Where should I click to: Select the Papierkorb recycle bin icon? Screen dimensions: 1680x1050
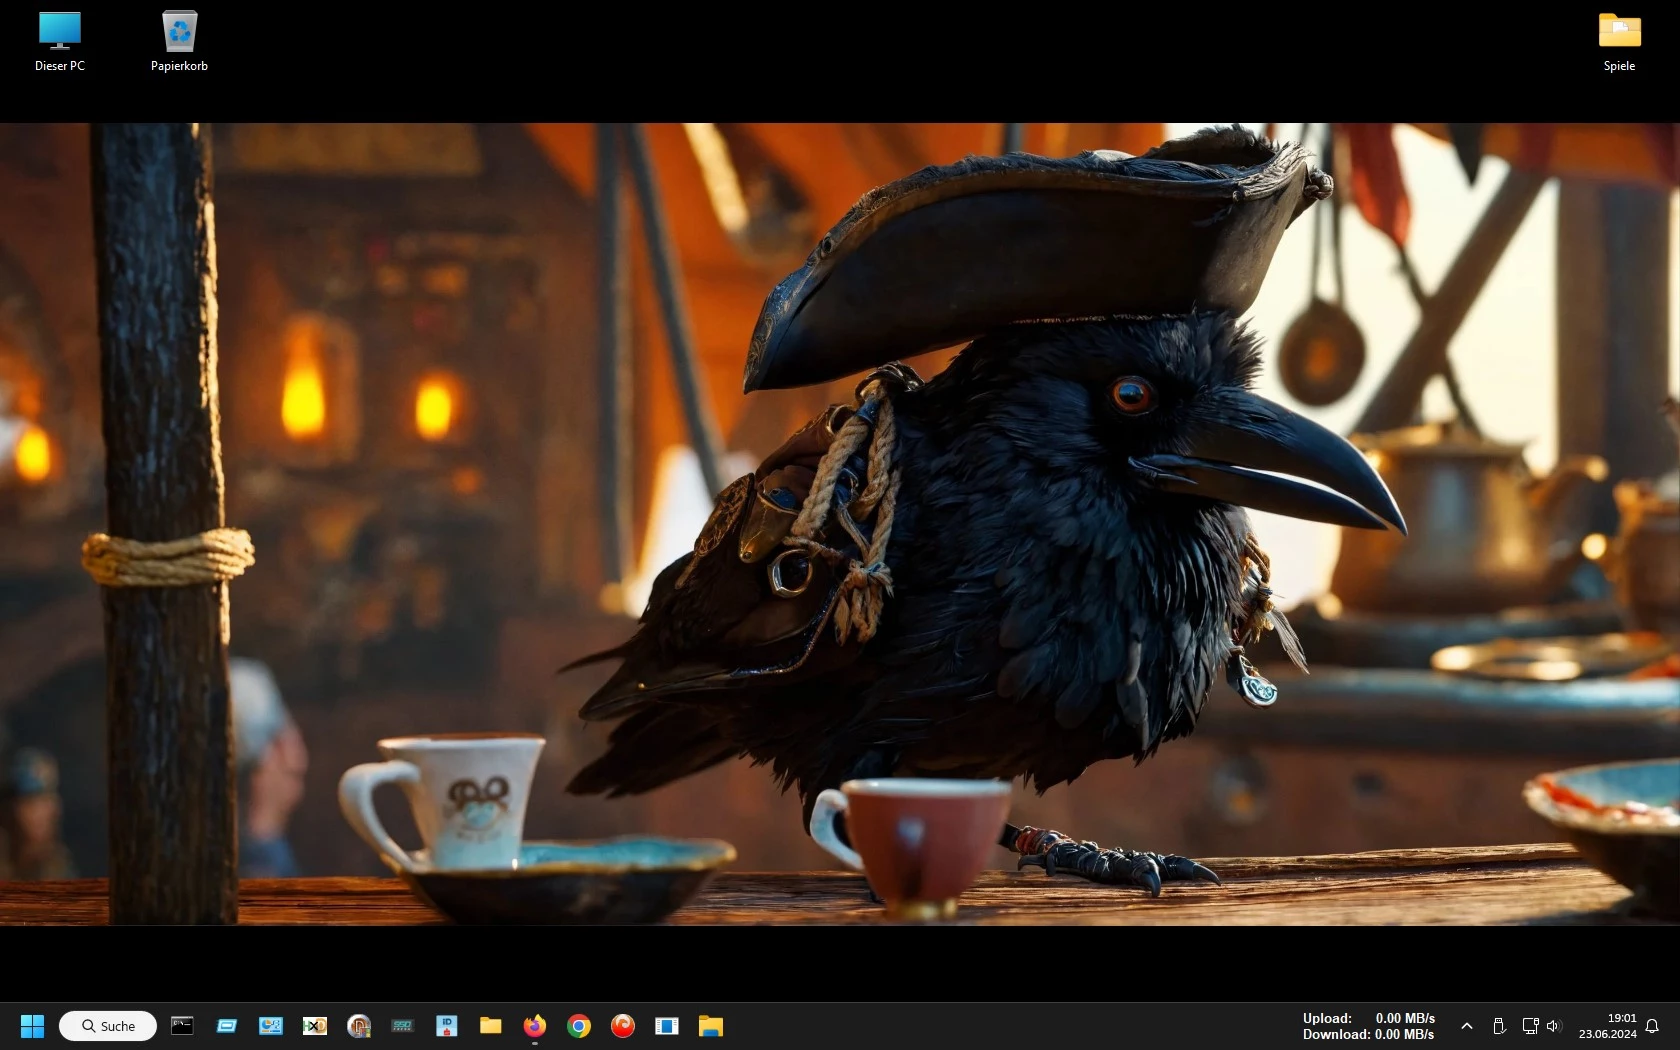[179, 42]
